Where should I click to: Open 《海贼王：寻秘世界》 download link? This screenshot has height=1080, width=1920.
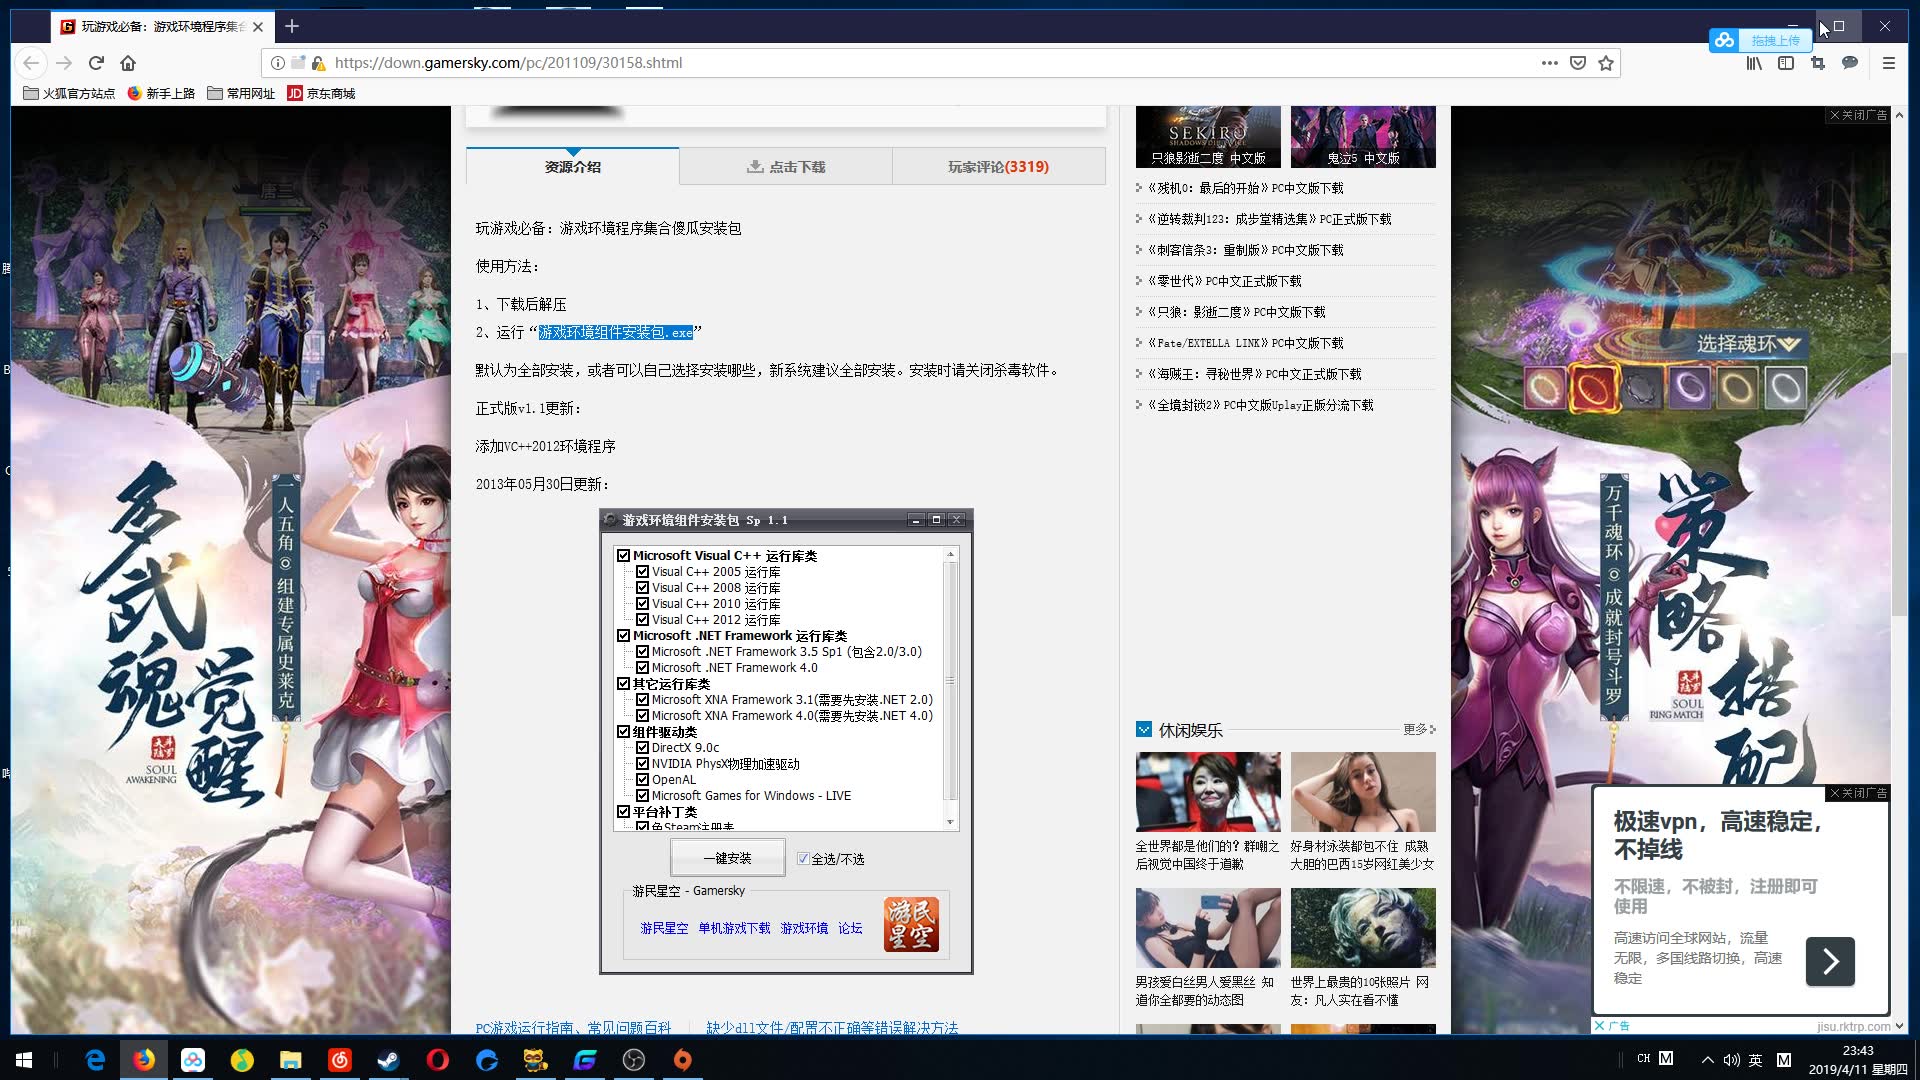tap(1254, 374)
